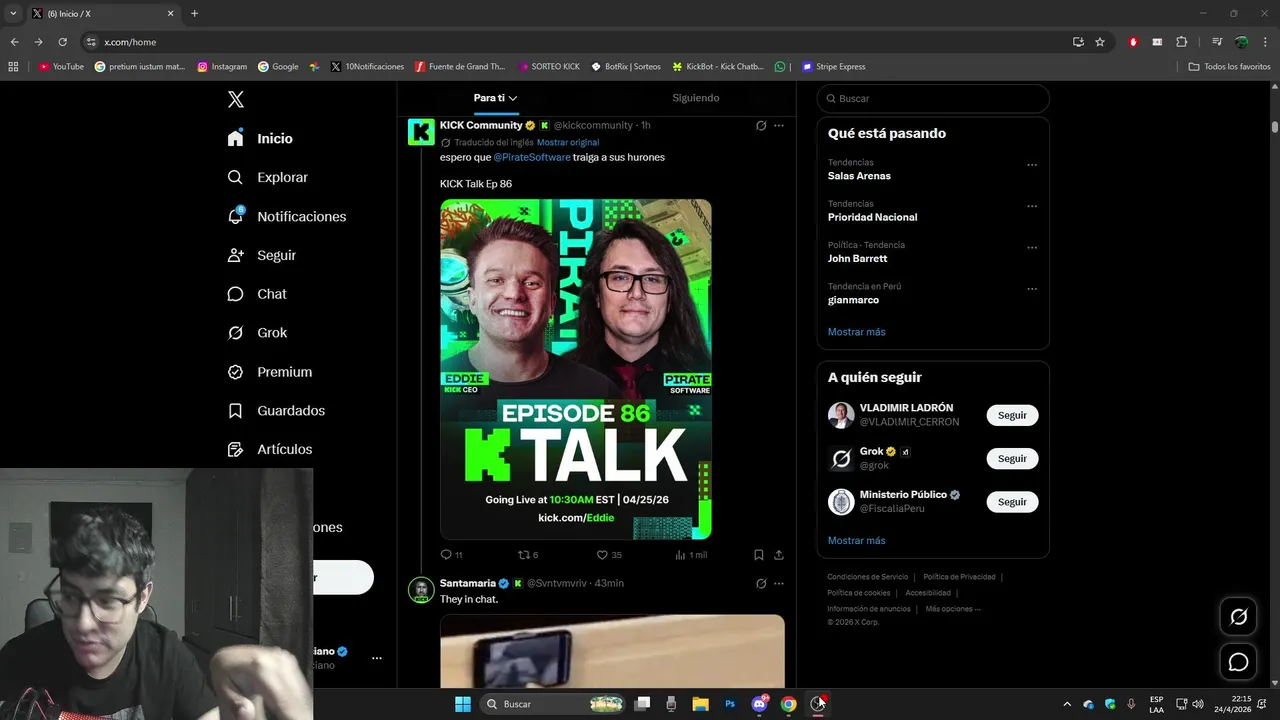
Task: Open Guardados bookmarks
Action: (276, 410)
